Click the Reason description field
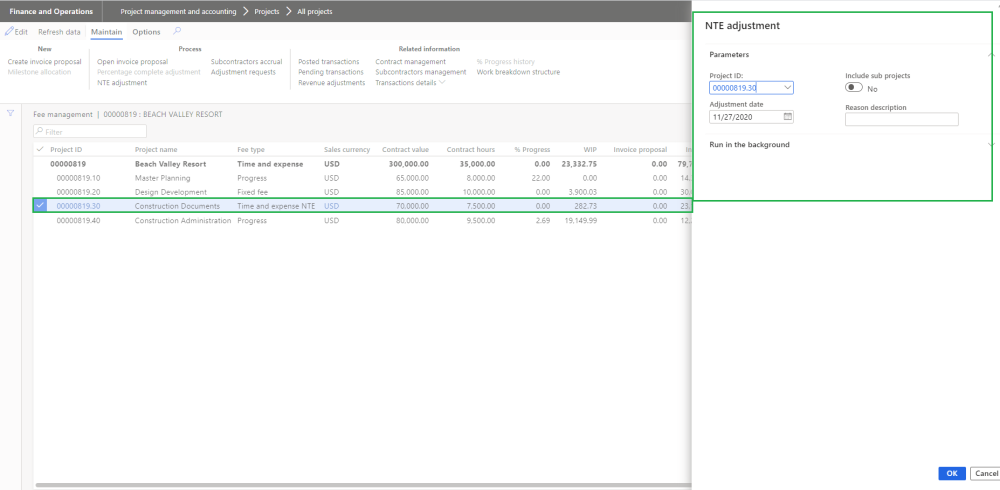1000x490 pixels. point(901,120)
